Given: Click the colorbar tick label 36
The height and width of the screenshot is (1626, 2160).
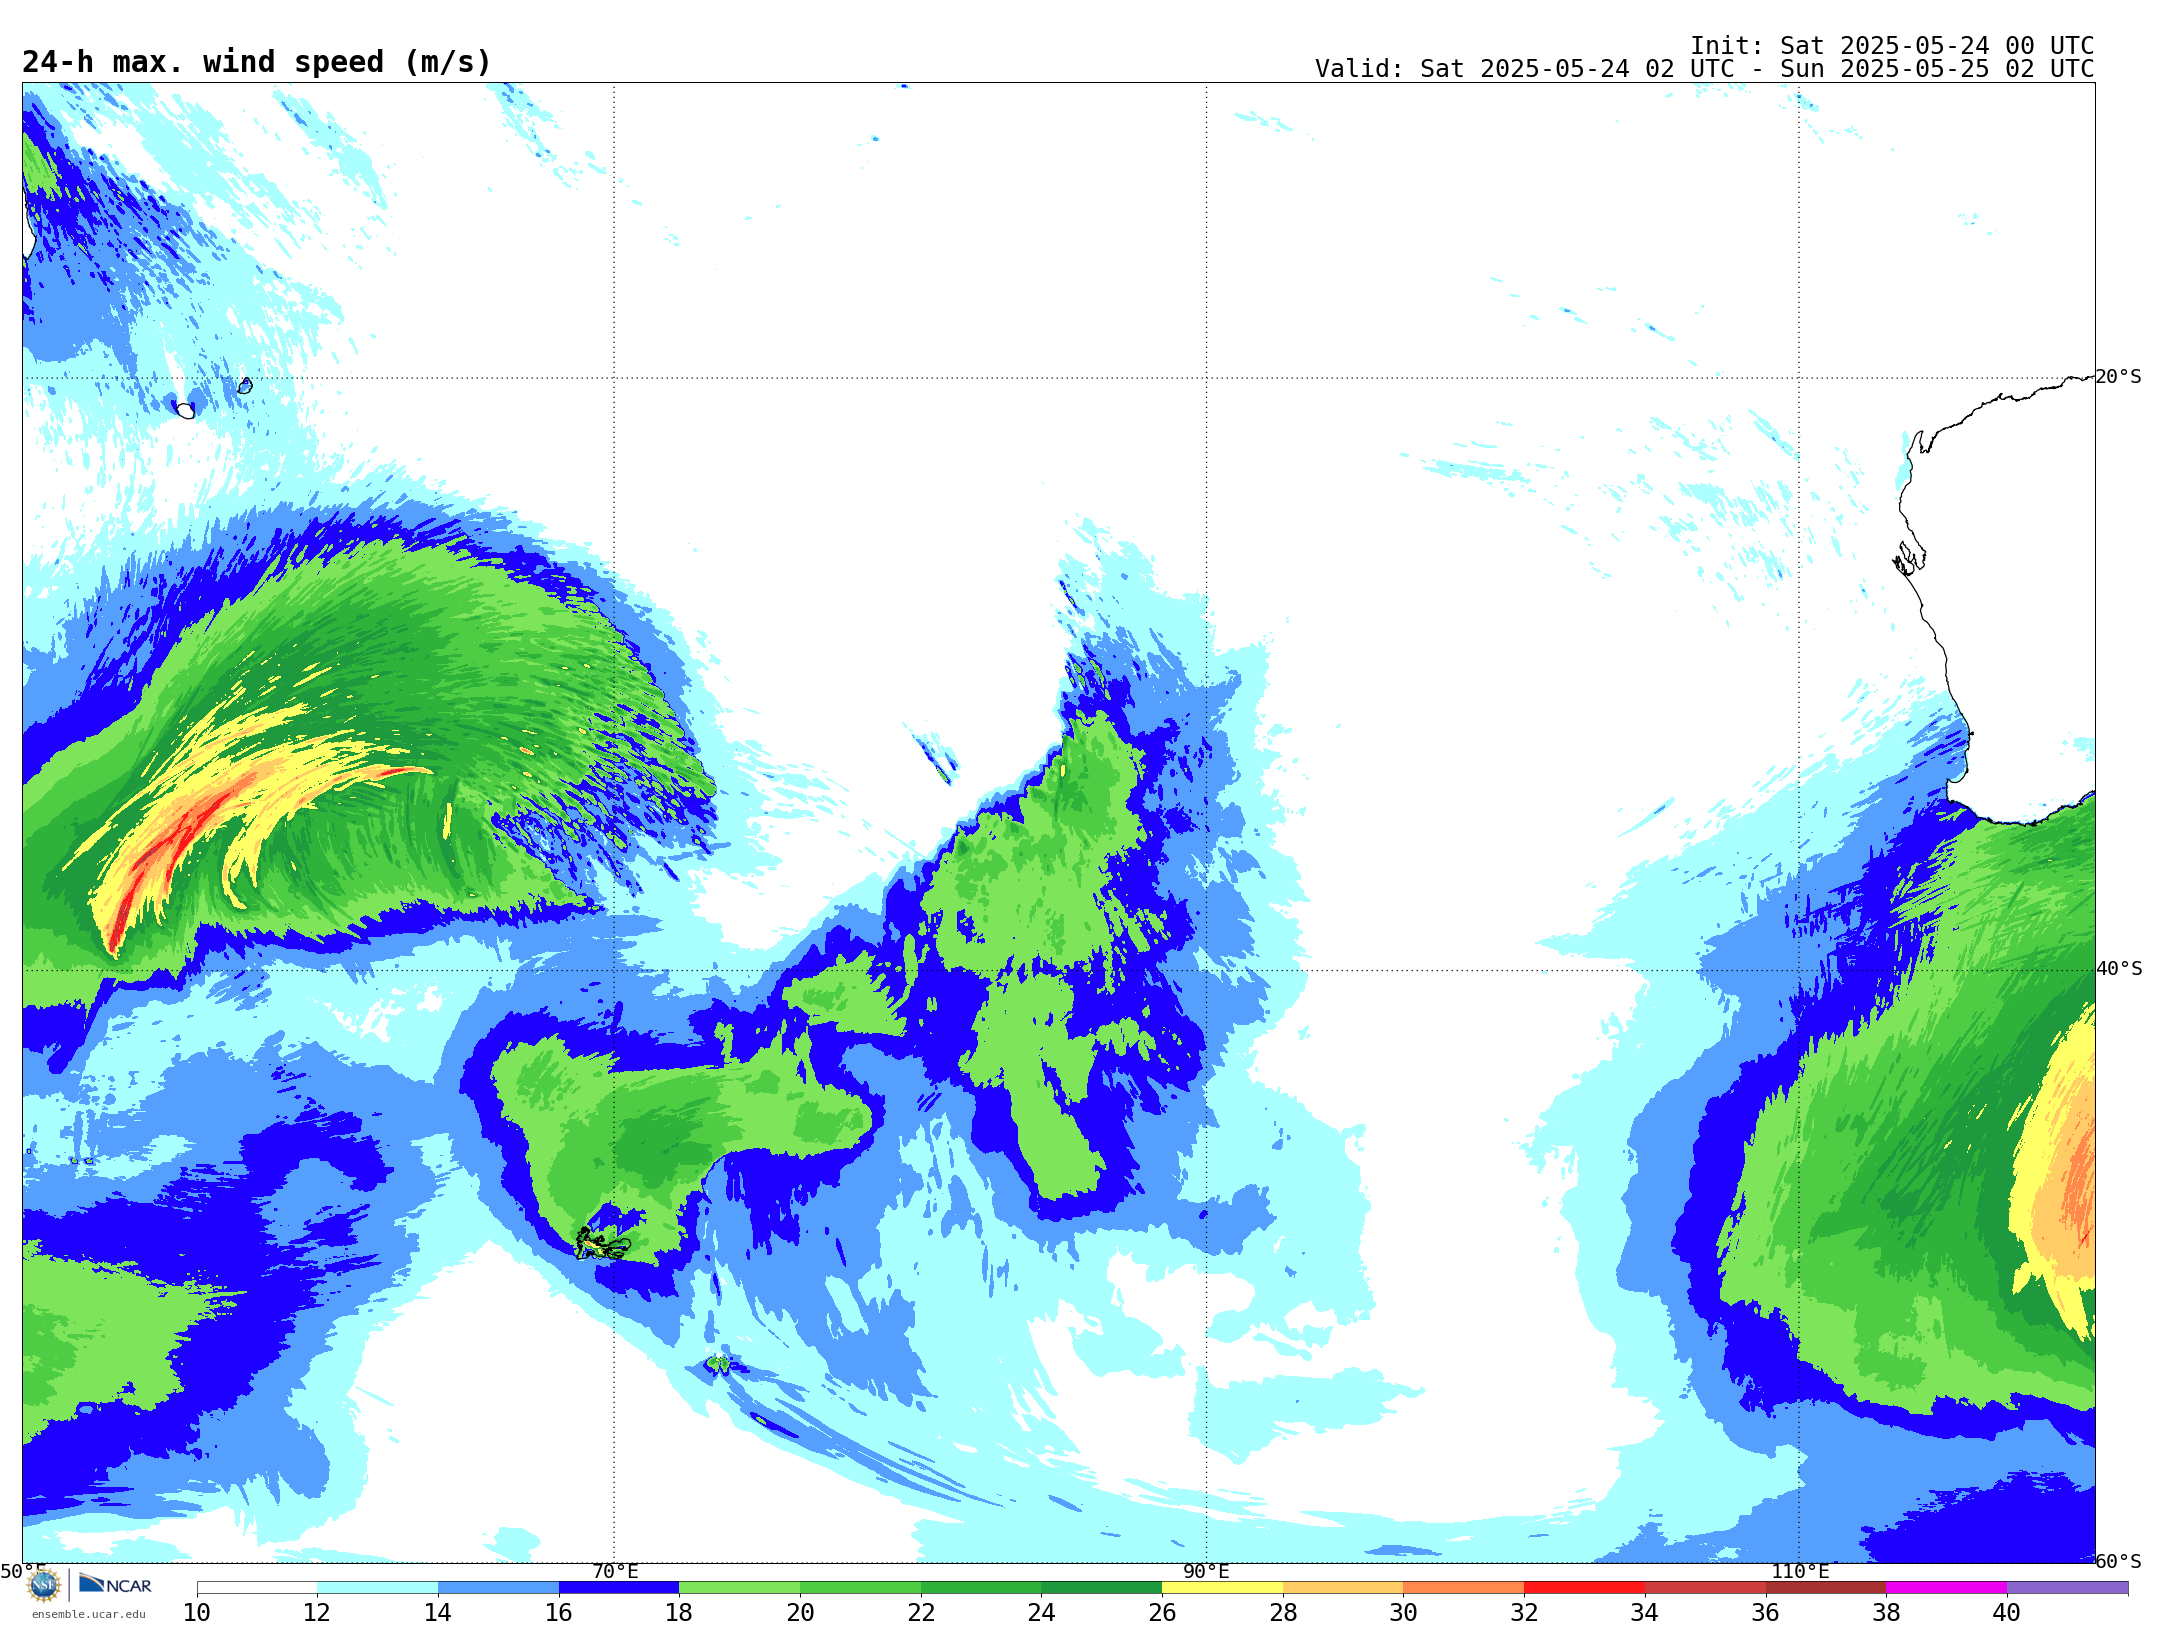Looking at the screenshot, I should click(1765, 1613).
